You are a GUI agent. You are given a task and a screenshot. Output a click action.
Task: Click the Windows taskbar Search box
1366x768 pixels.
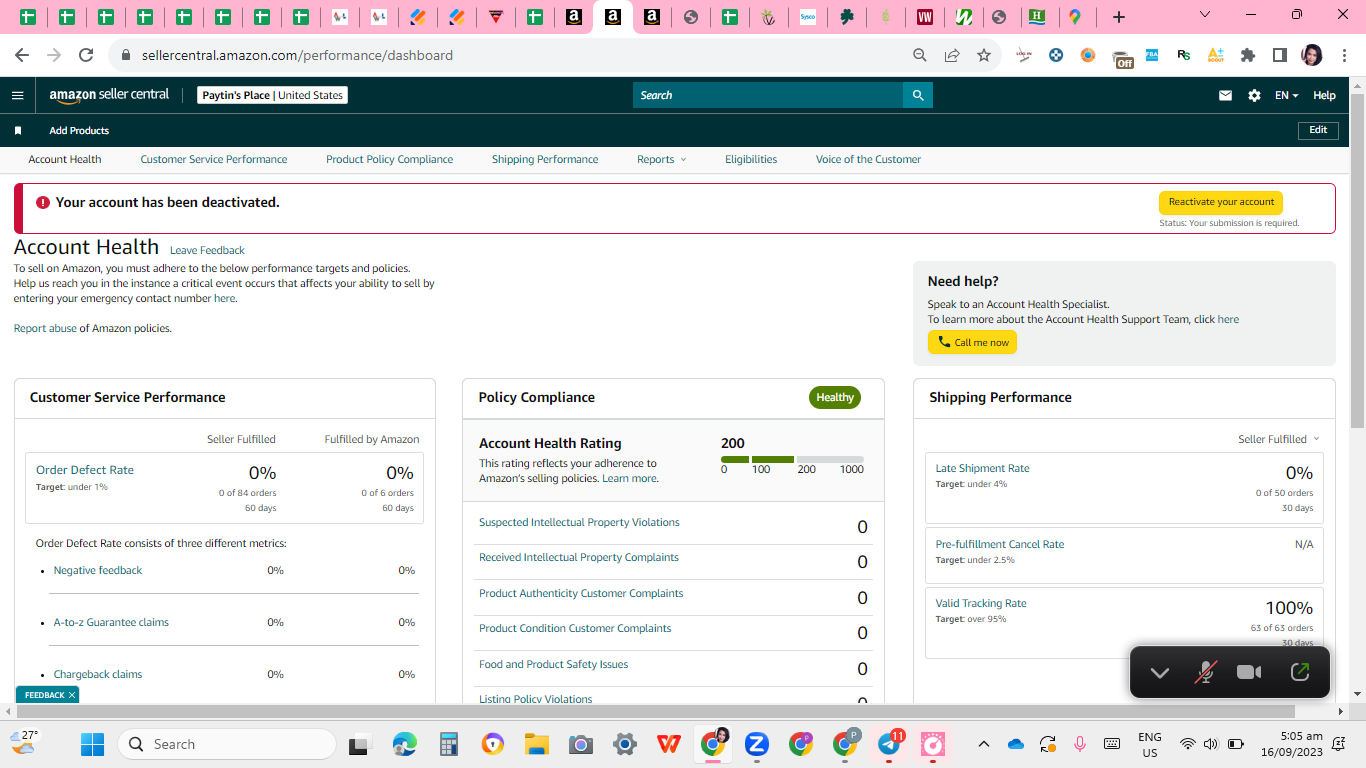[x=226, y=744]
